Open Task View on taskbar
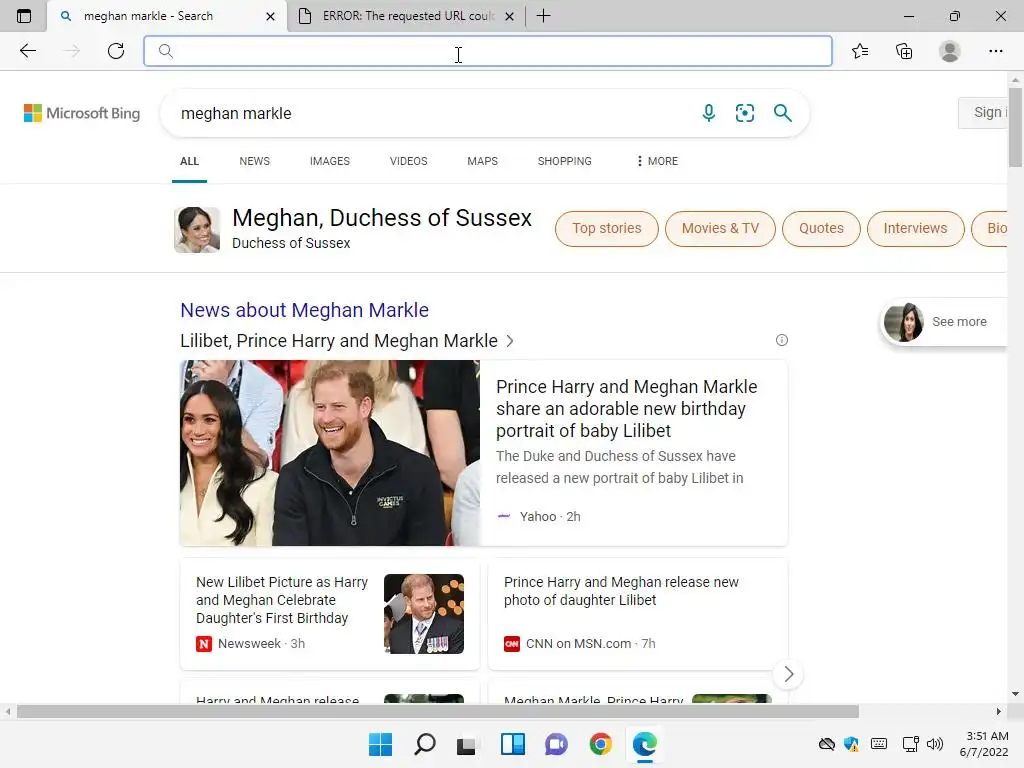Screen dimensions: 1024x768 [467, 745]
